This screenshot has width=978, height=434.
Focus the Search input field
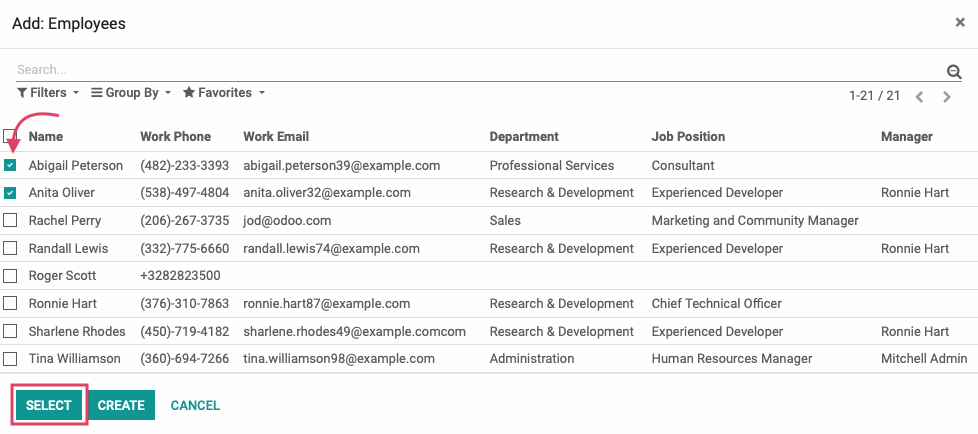pos(479,70)
